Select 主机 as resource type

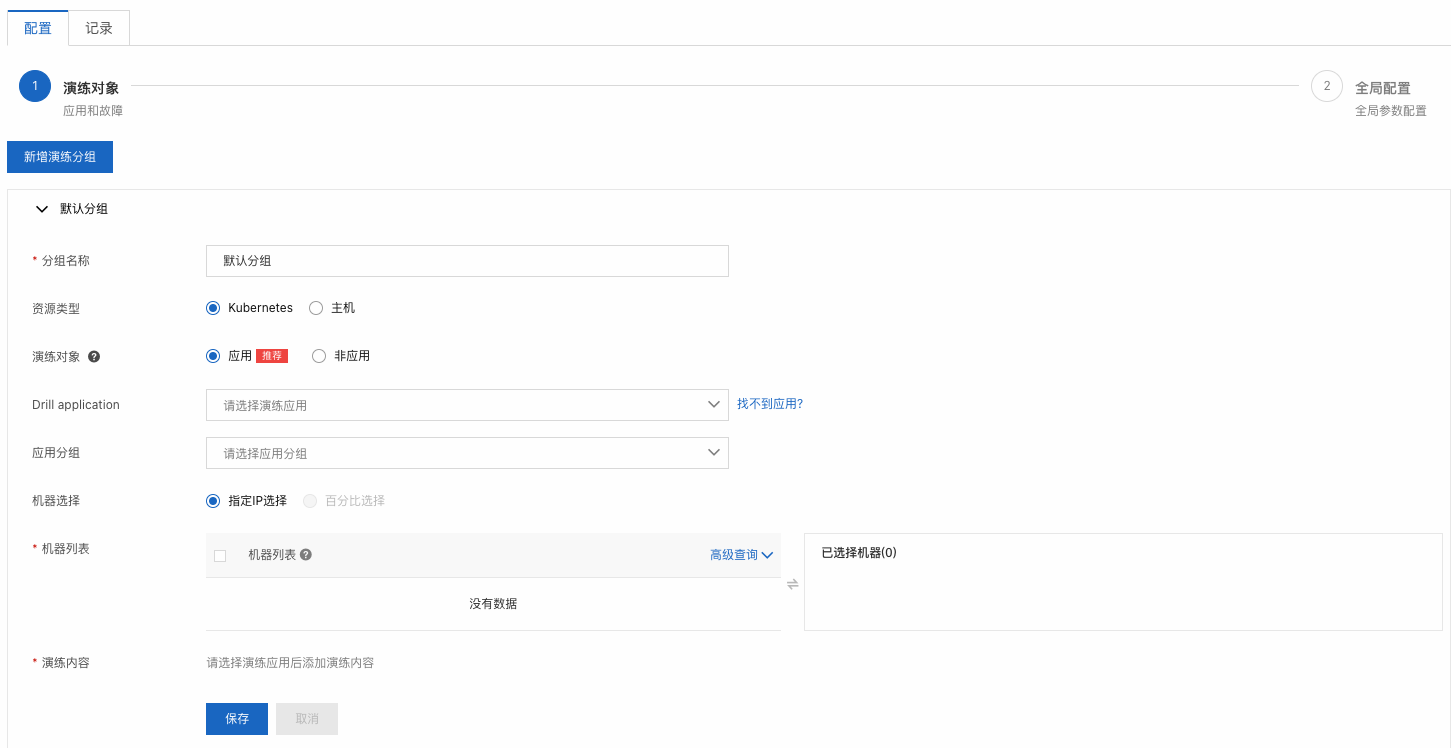click(316, 308)
